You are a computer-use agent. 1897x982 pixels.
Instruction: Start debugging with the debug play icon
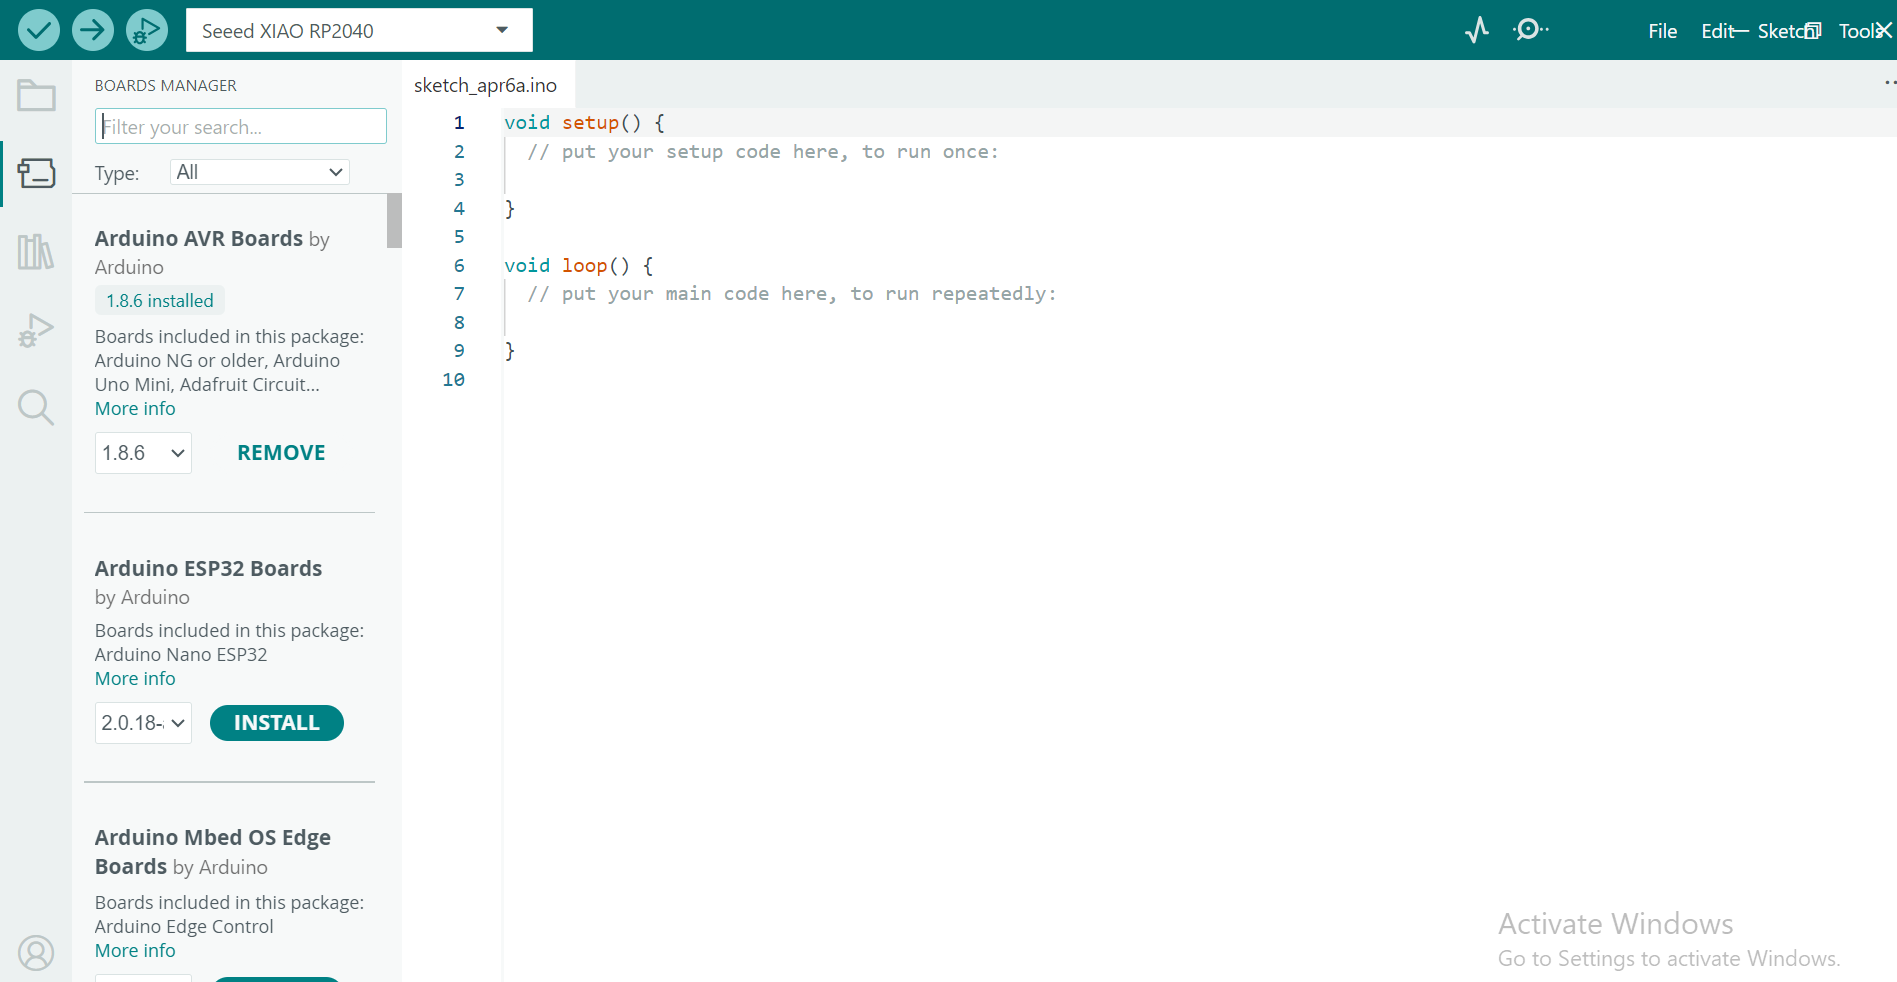[x=147, y=30]
